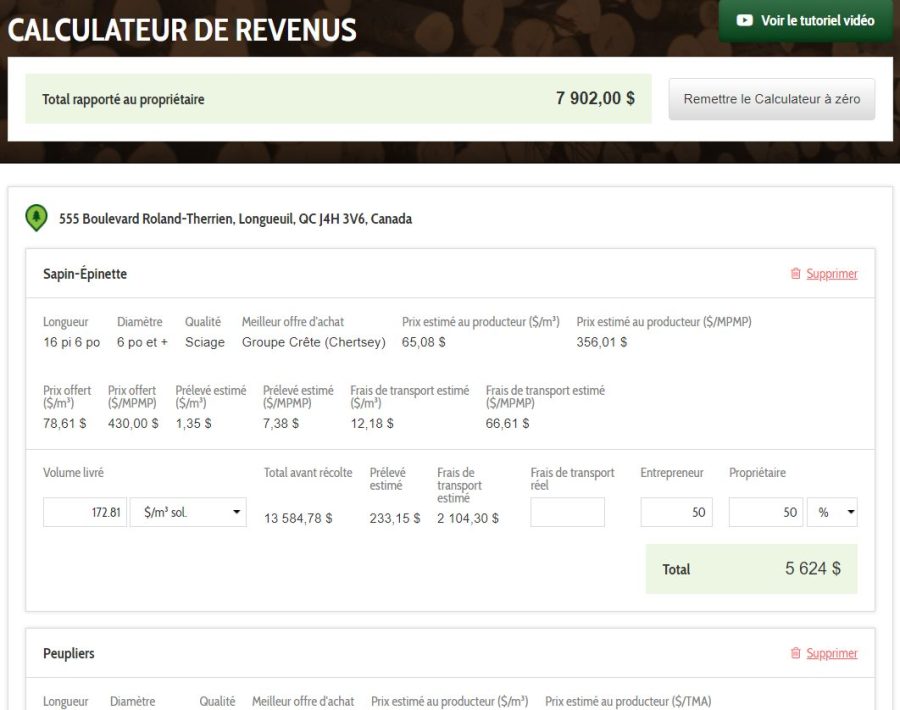Open the % unit dropdown for the Propriétaire share
The width and height of the screenshot is (900, 710).
832,512
